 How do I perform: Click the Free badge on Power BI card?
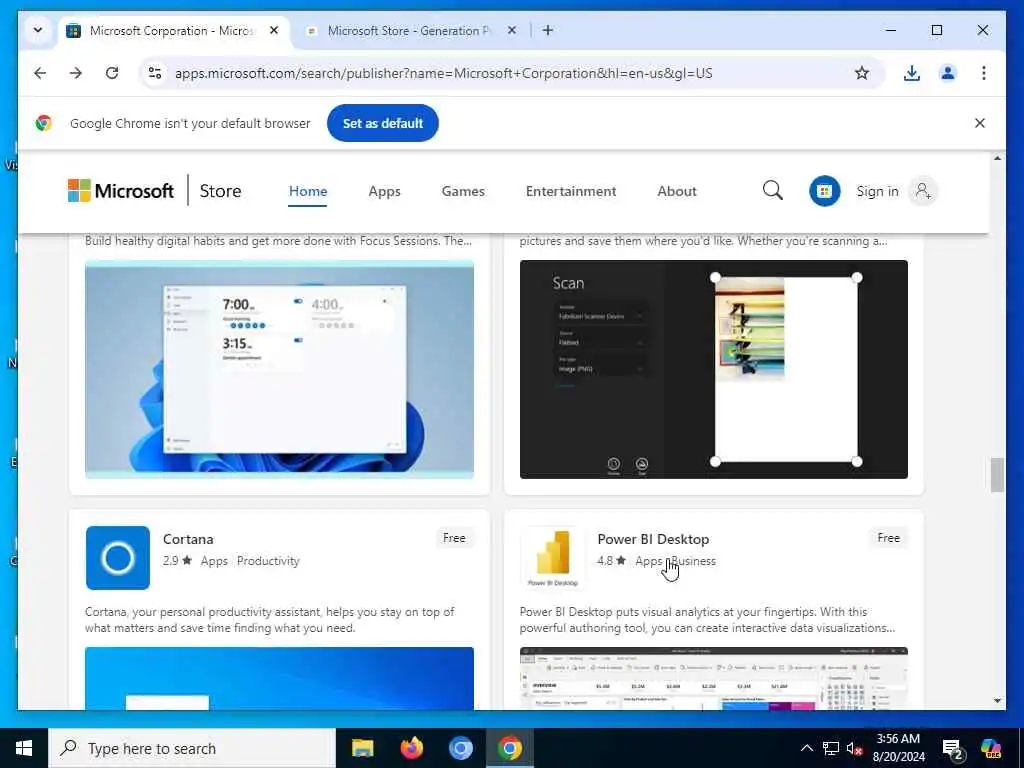click(888, 538)
